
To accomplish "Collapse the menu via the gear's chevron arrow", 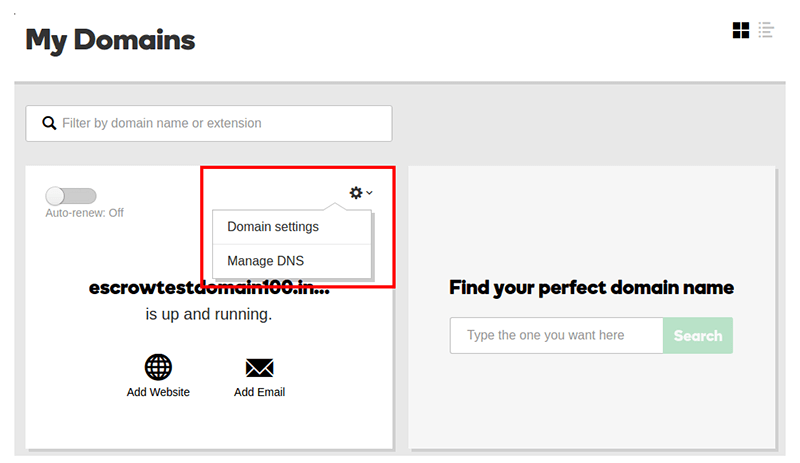I will tap(370, 193).
